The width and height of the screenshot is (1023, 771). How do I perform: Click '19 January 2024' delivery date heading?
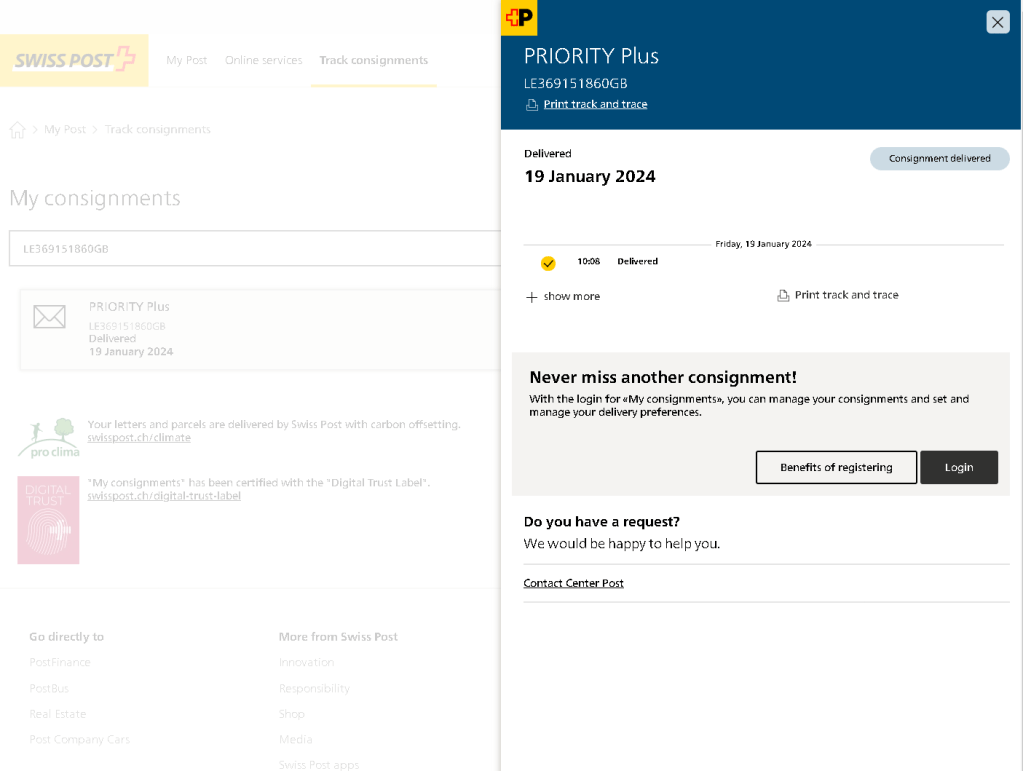point(590,176)
